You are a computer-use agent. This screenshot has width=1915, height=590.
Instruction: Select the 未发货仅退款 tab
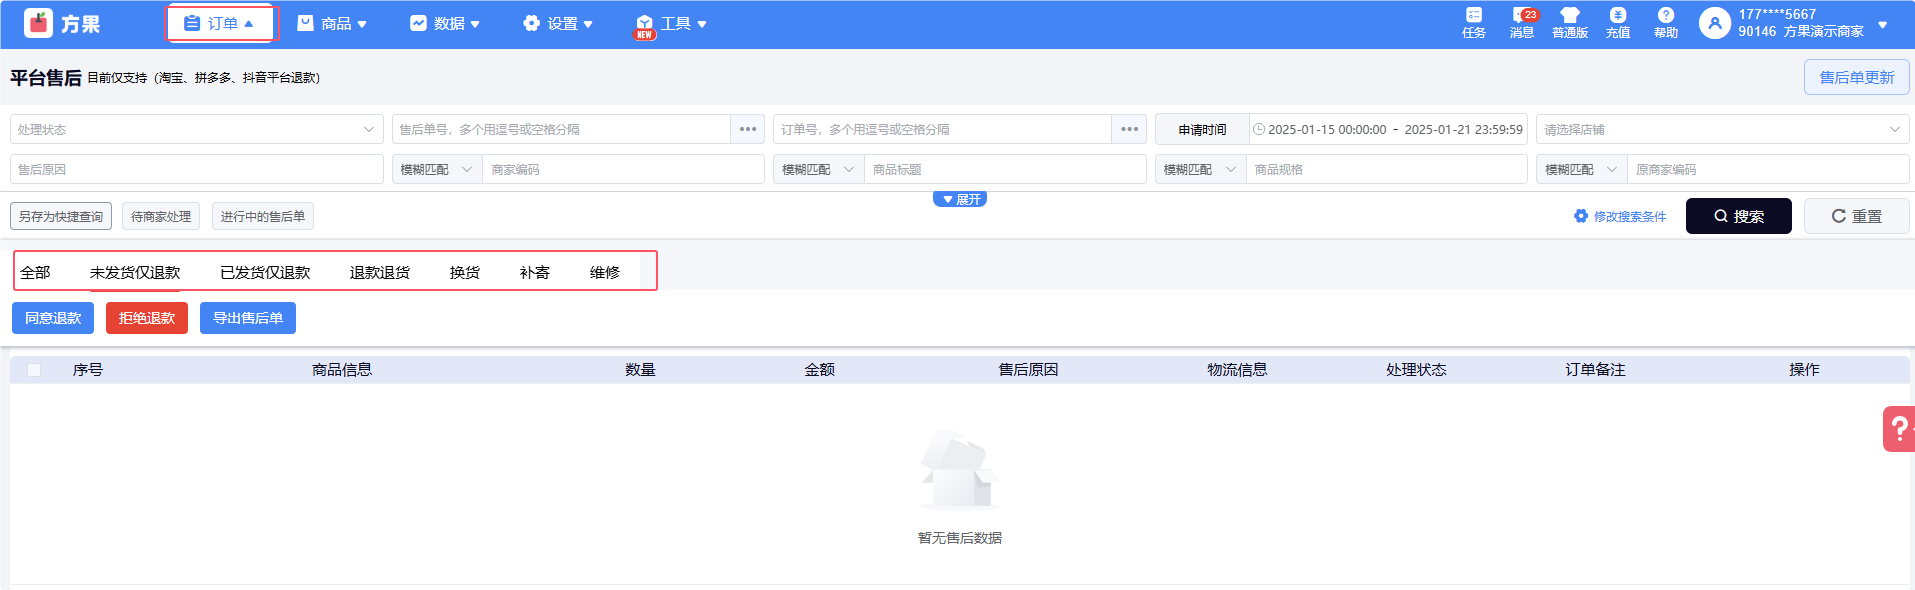tap(135, 272)
